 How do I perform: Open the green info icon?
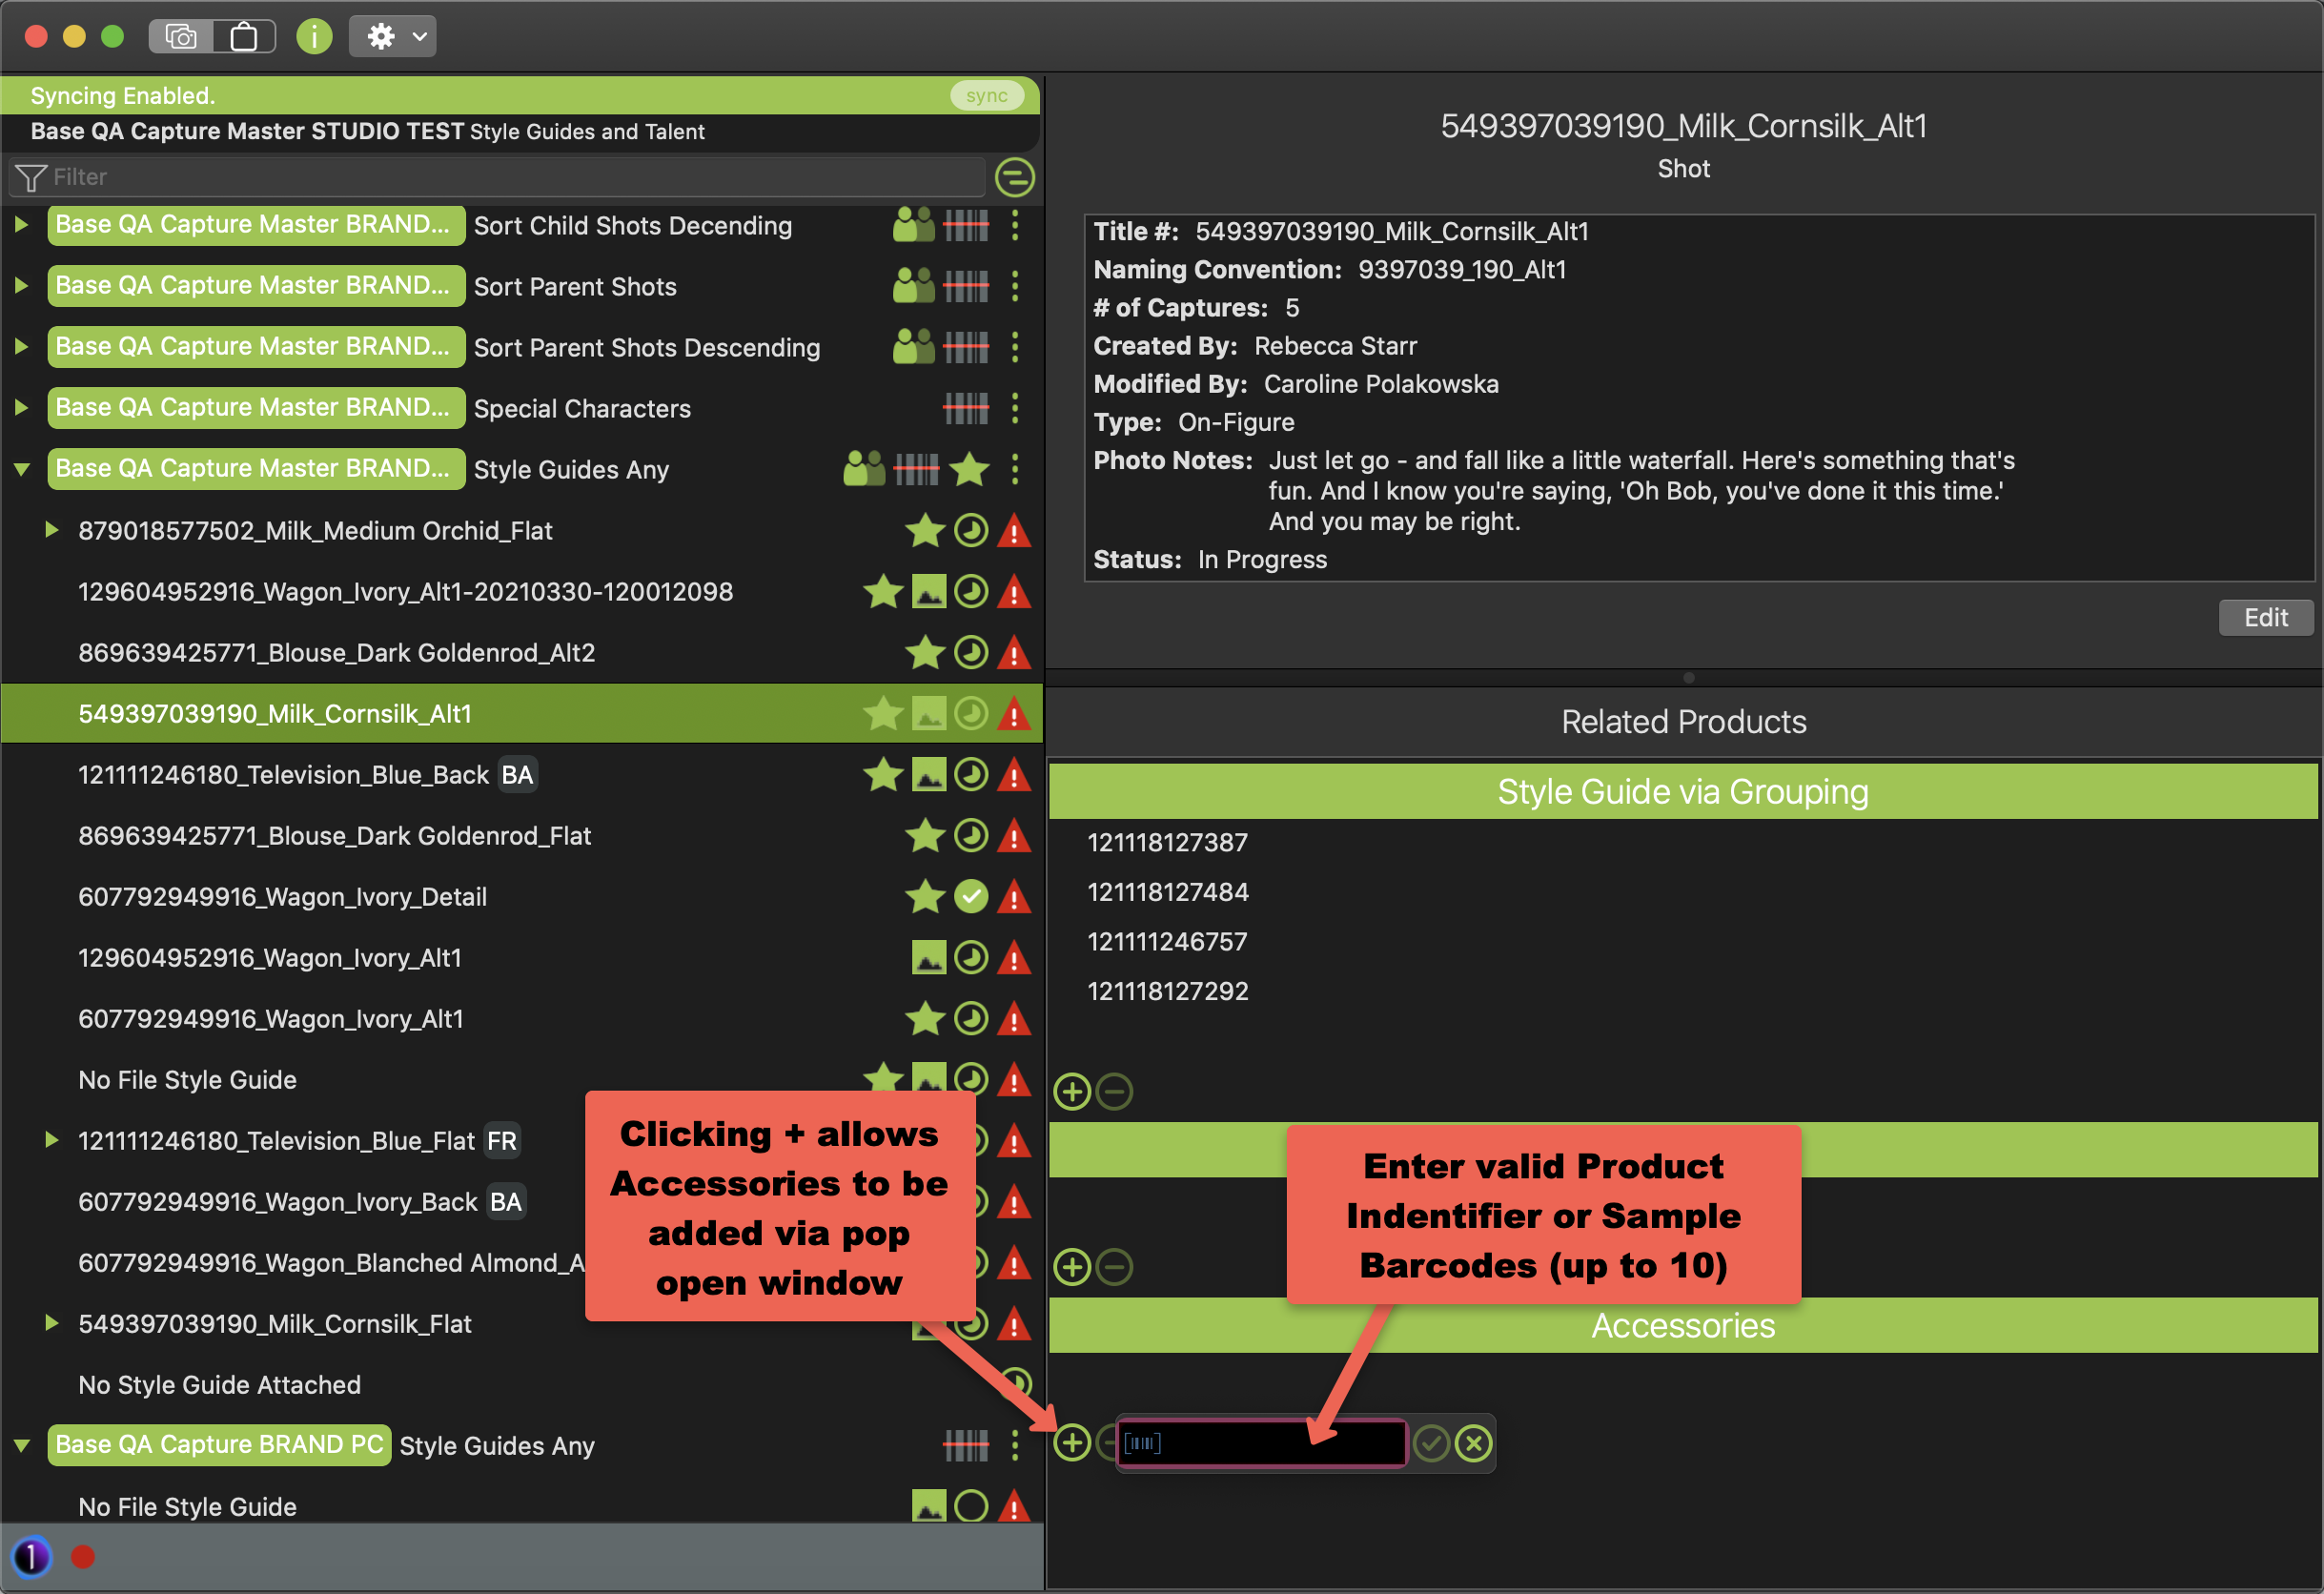coord(314,37)
